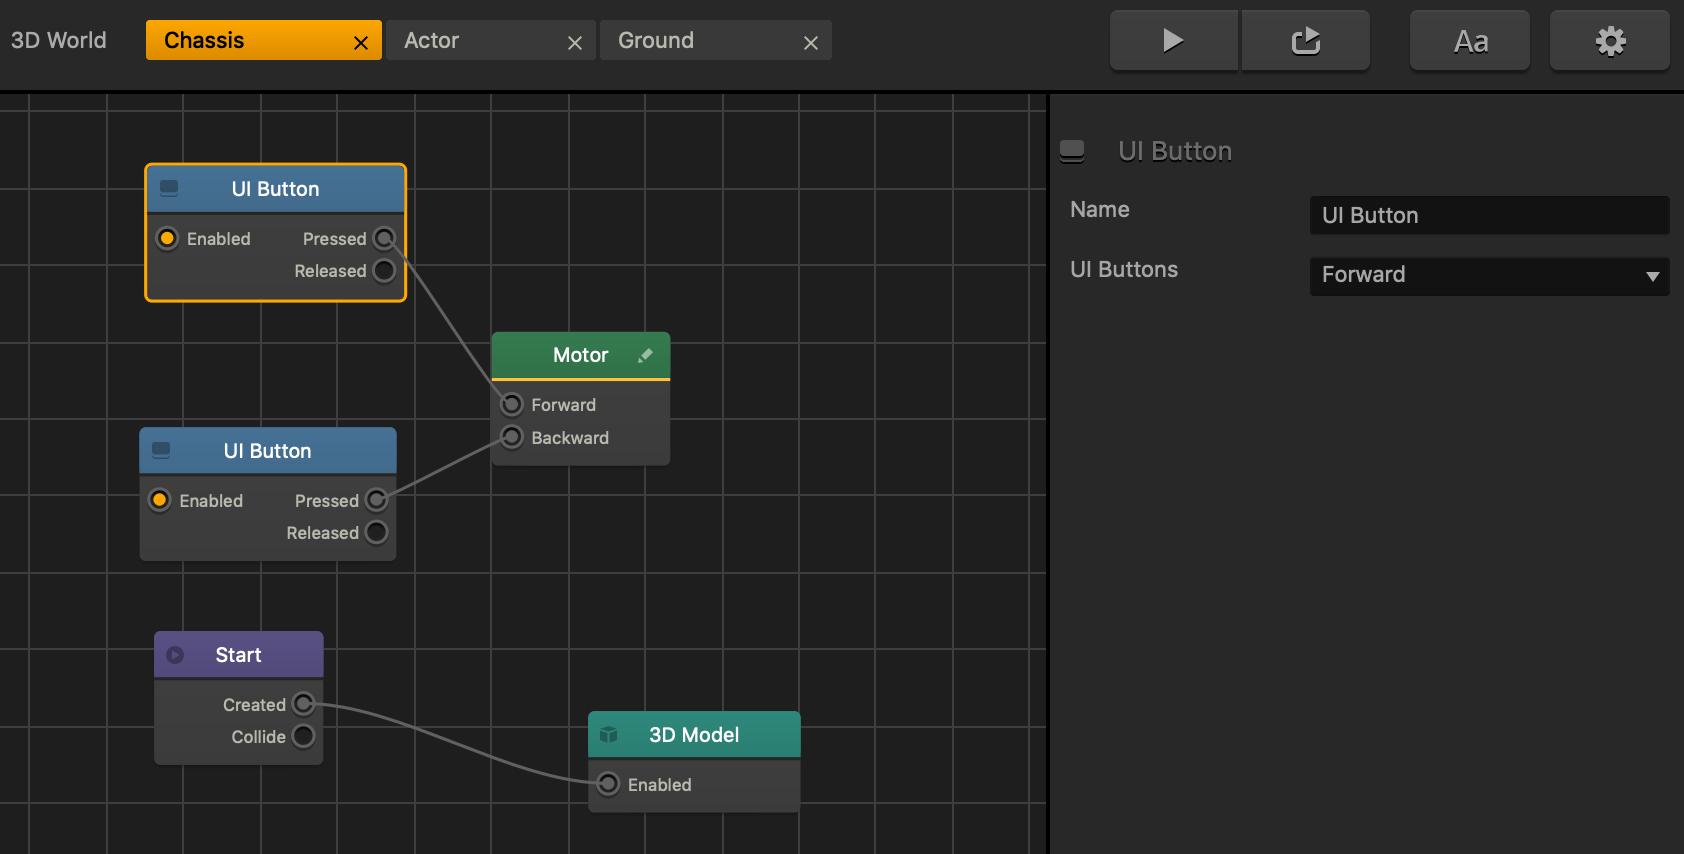This screenshot has height=854, width=1684.
Task: Click the Name input field
Action: point(1490,216)
